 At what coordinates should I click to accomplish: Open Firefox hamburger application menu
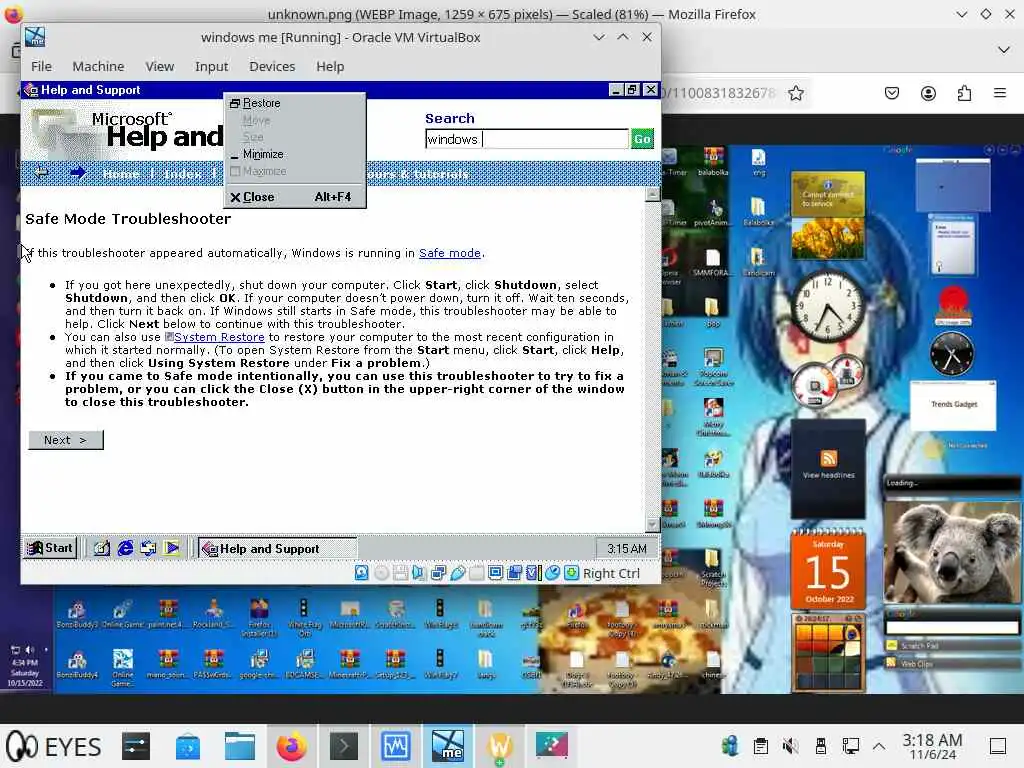[1000, 93]
